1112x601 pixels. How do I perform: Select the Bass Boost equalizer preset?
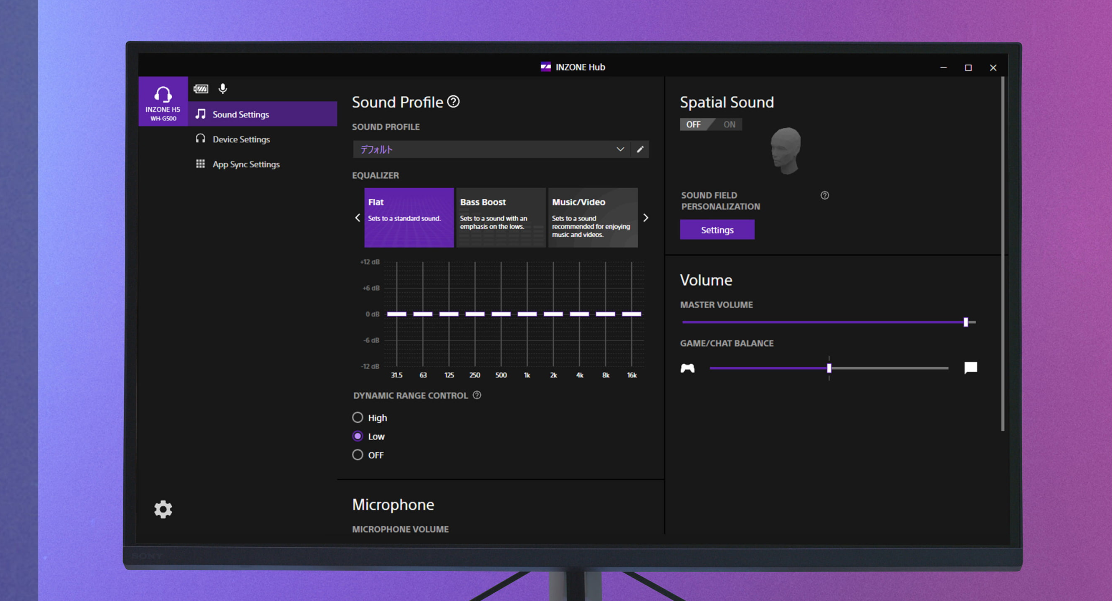coord(501,217)
